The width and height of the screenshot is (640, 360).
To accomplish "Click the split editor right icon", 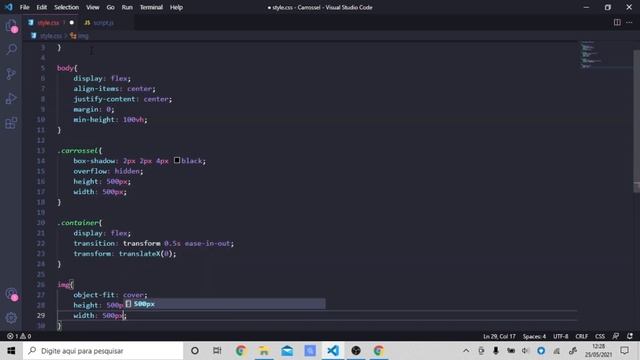I will point(617,22).
